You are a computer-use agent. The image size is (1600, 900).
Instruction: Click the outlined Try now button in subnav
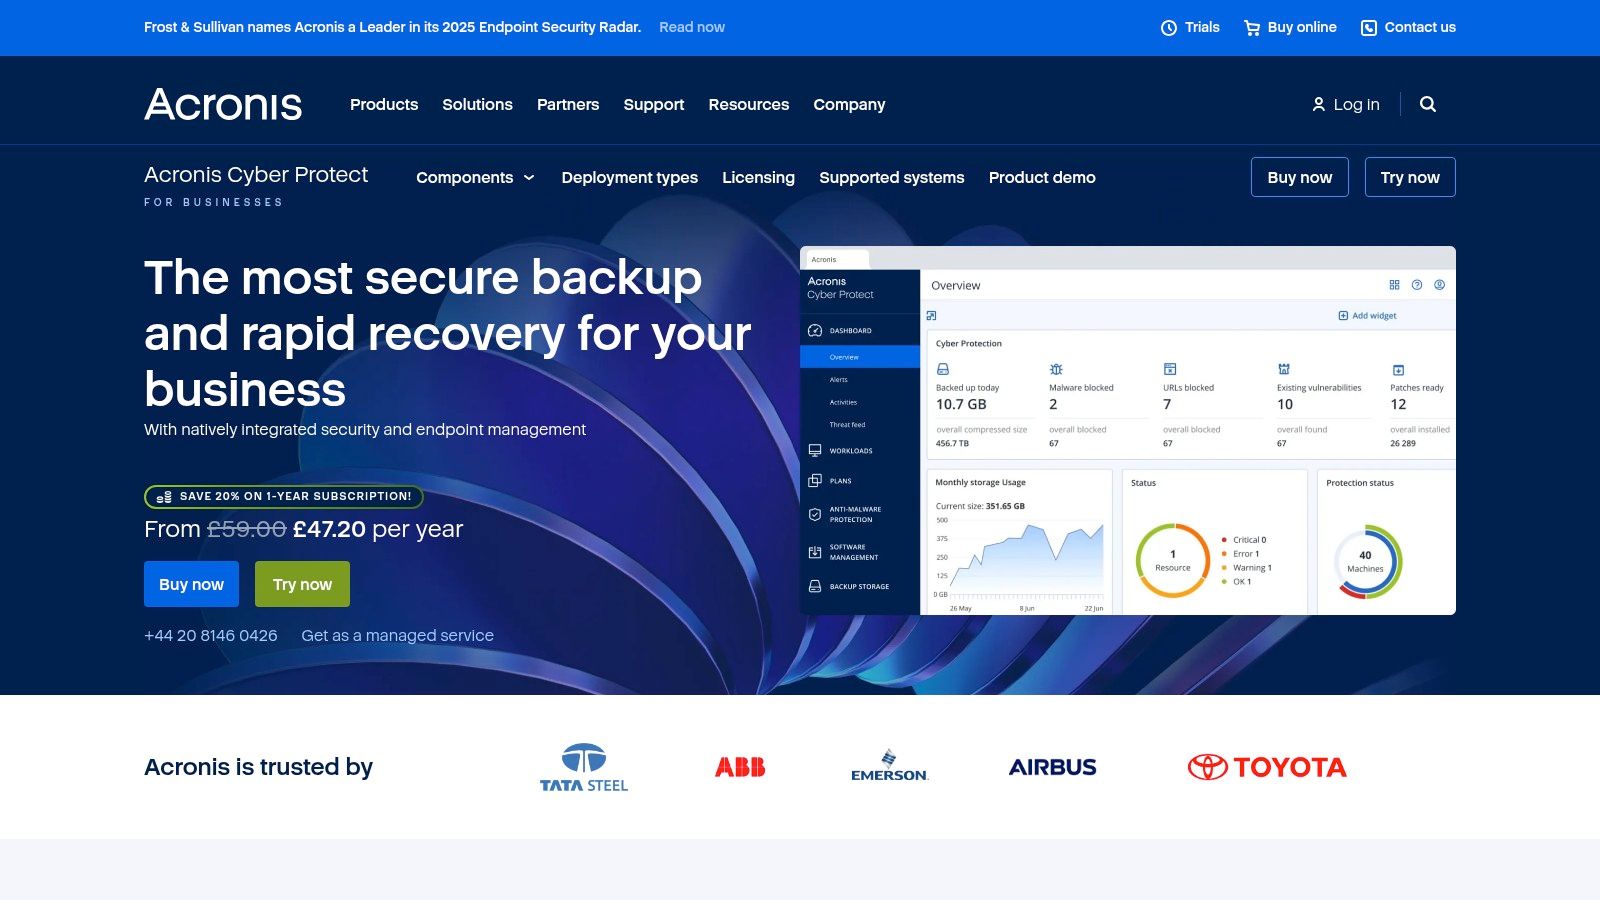(1410, 177)
